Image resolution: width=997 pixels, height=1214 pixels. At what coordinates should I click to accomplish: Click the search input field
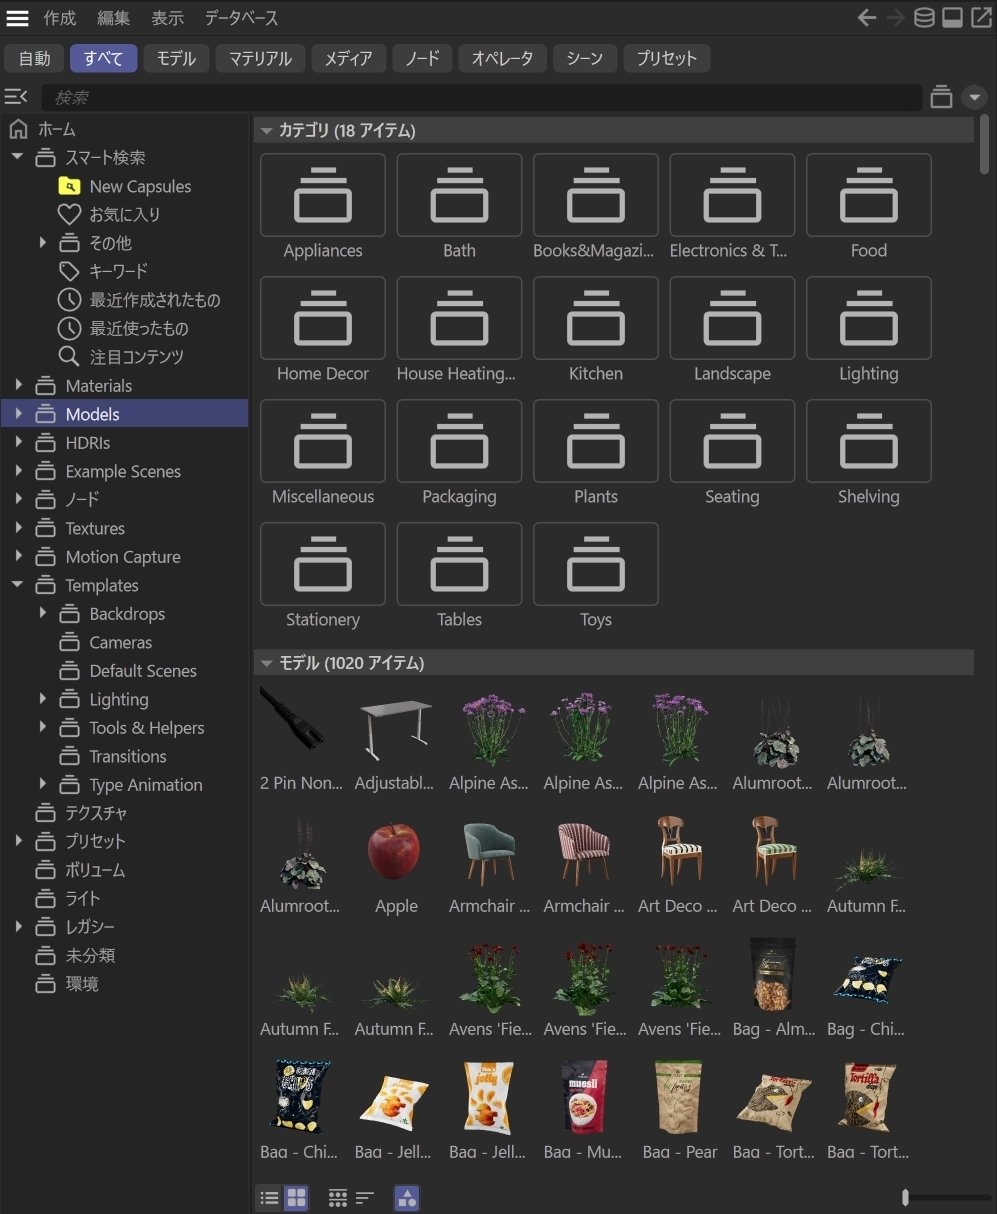[481, 97]
